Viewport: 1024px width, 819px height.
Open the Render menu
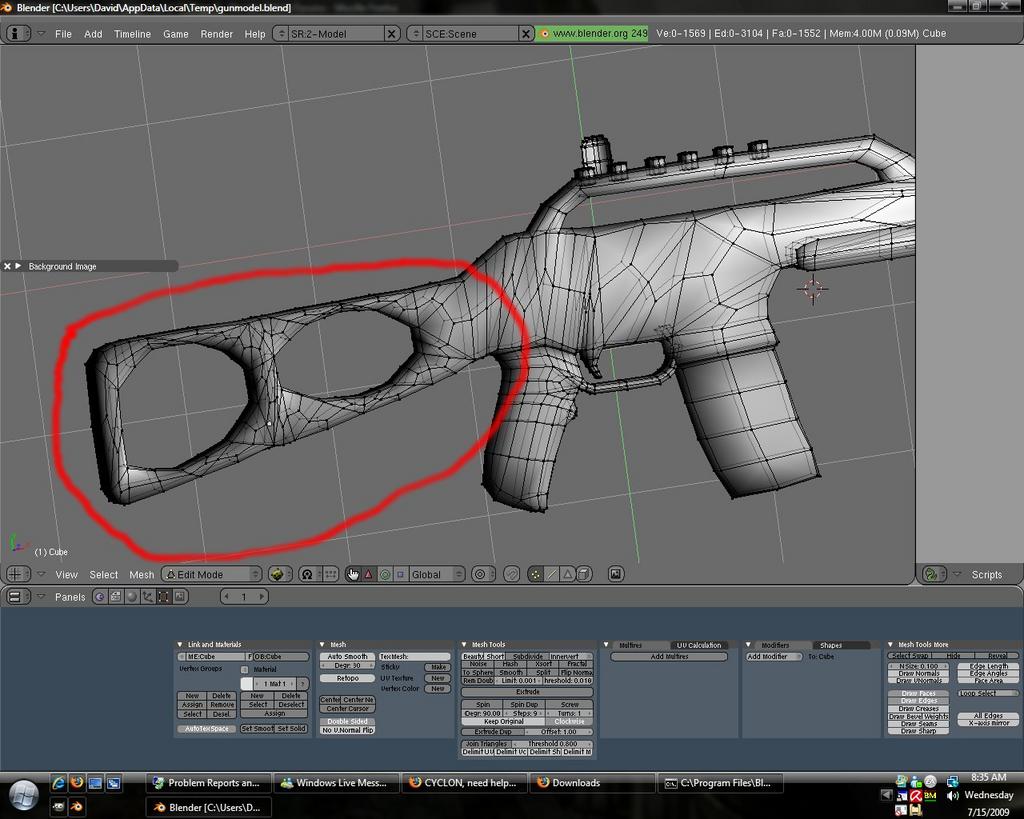(216, 34)
